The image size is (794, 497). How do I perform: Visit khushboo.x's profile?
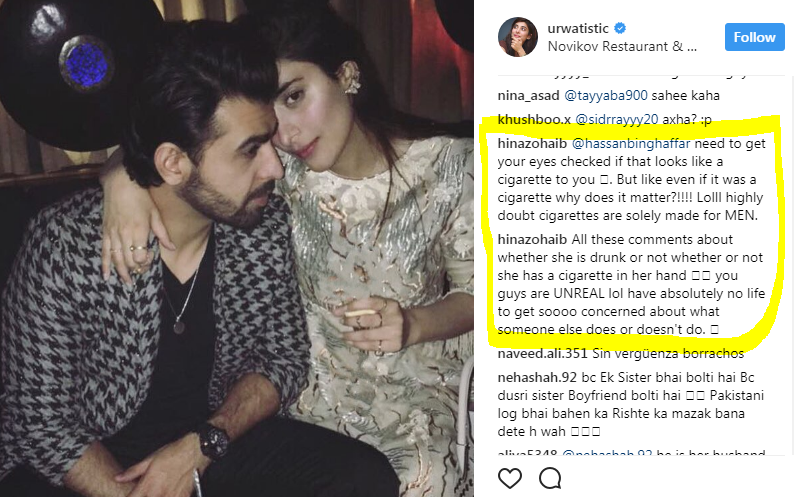point(534,120)
